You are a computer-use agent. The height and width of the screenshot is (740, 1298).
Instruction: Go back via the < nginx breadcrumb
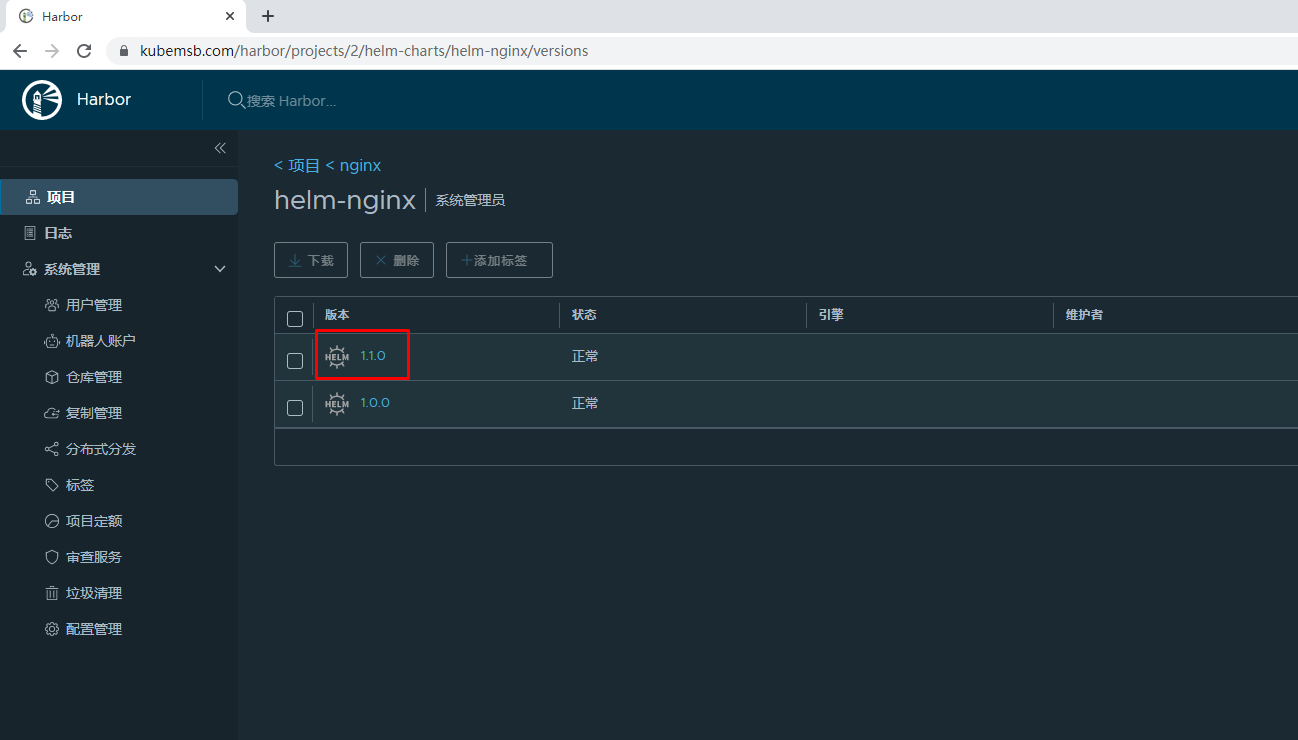coord(353,165)
